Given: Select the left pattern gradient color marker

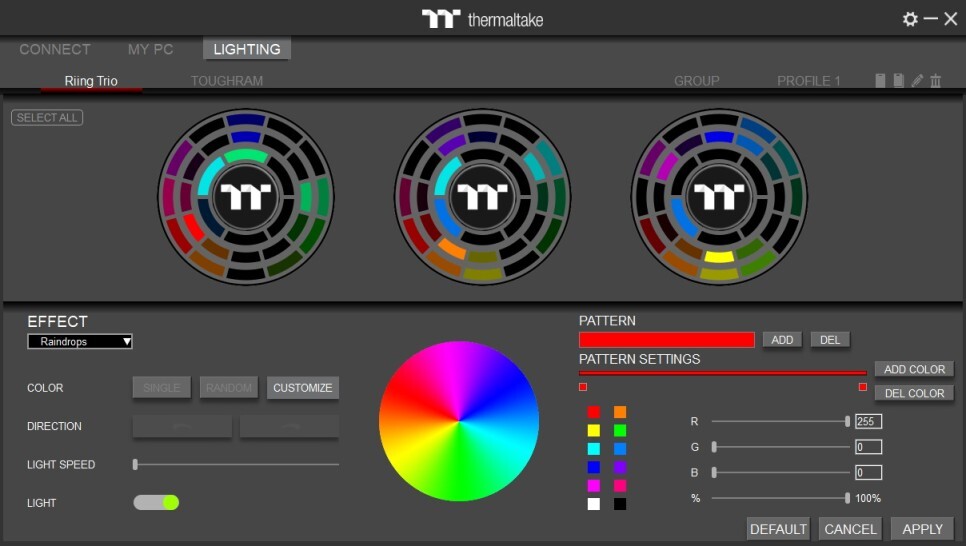Looking at the screenshot, I should click(x=583, y=387).
